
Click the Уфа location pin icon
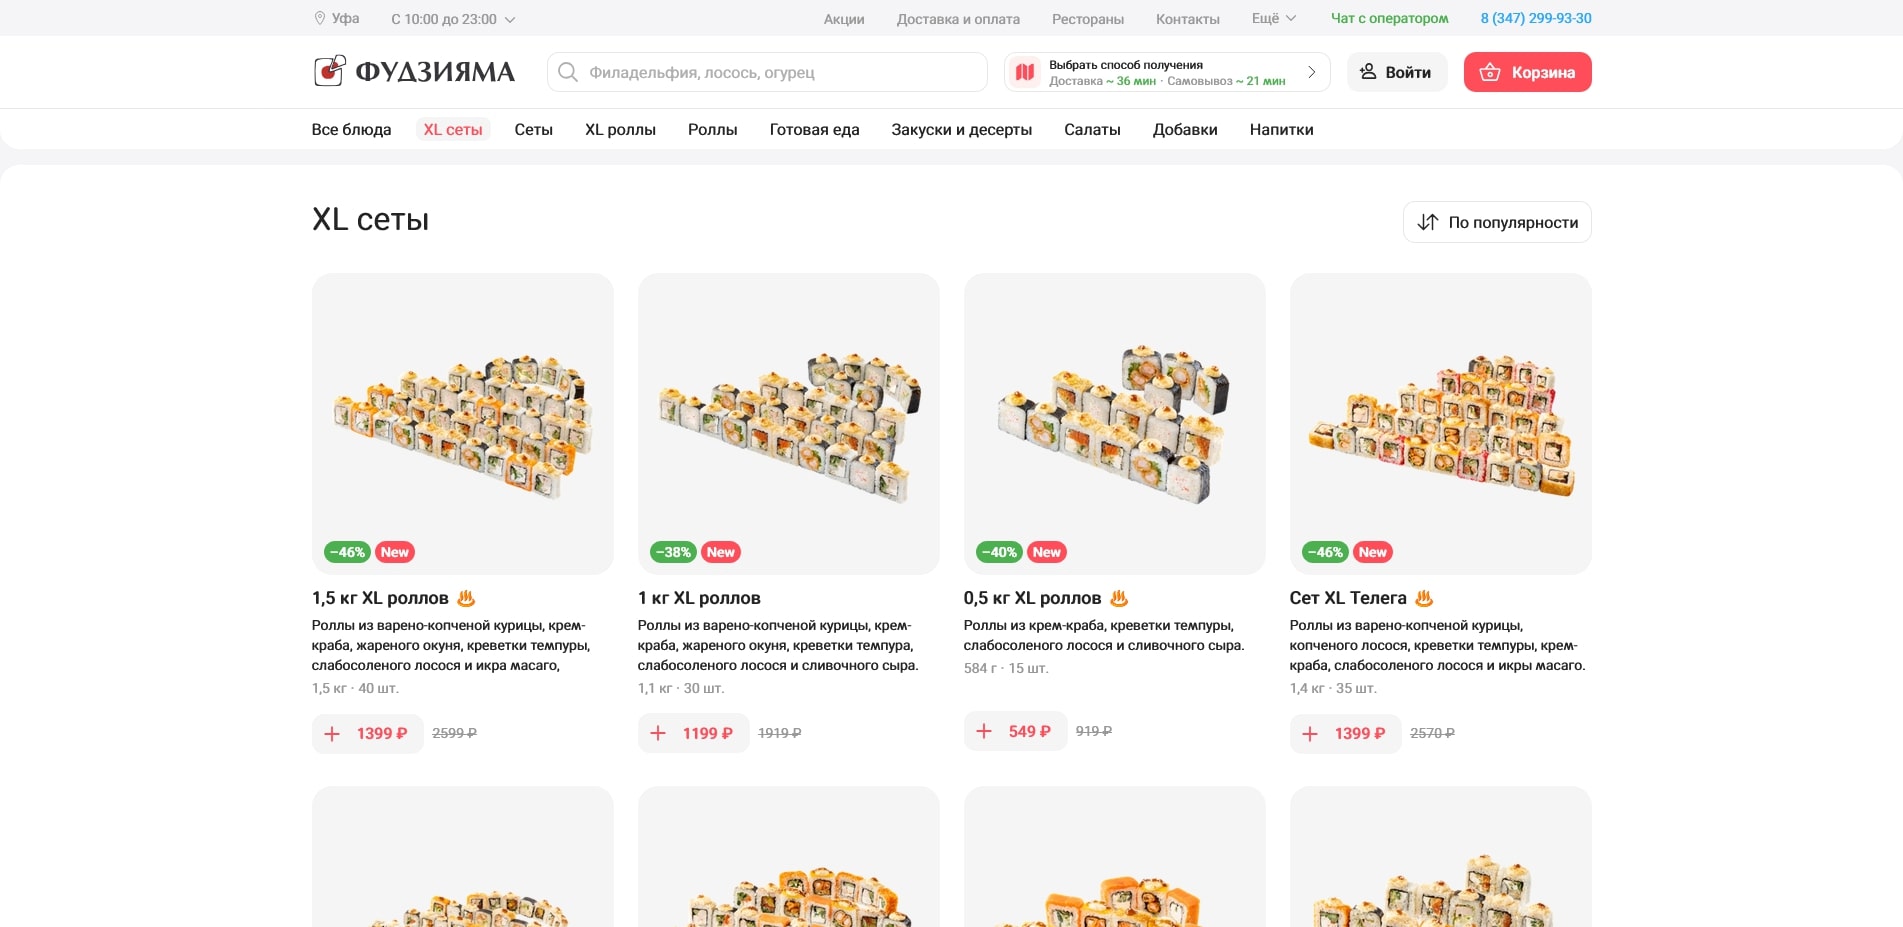click(x=320, y=18)
